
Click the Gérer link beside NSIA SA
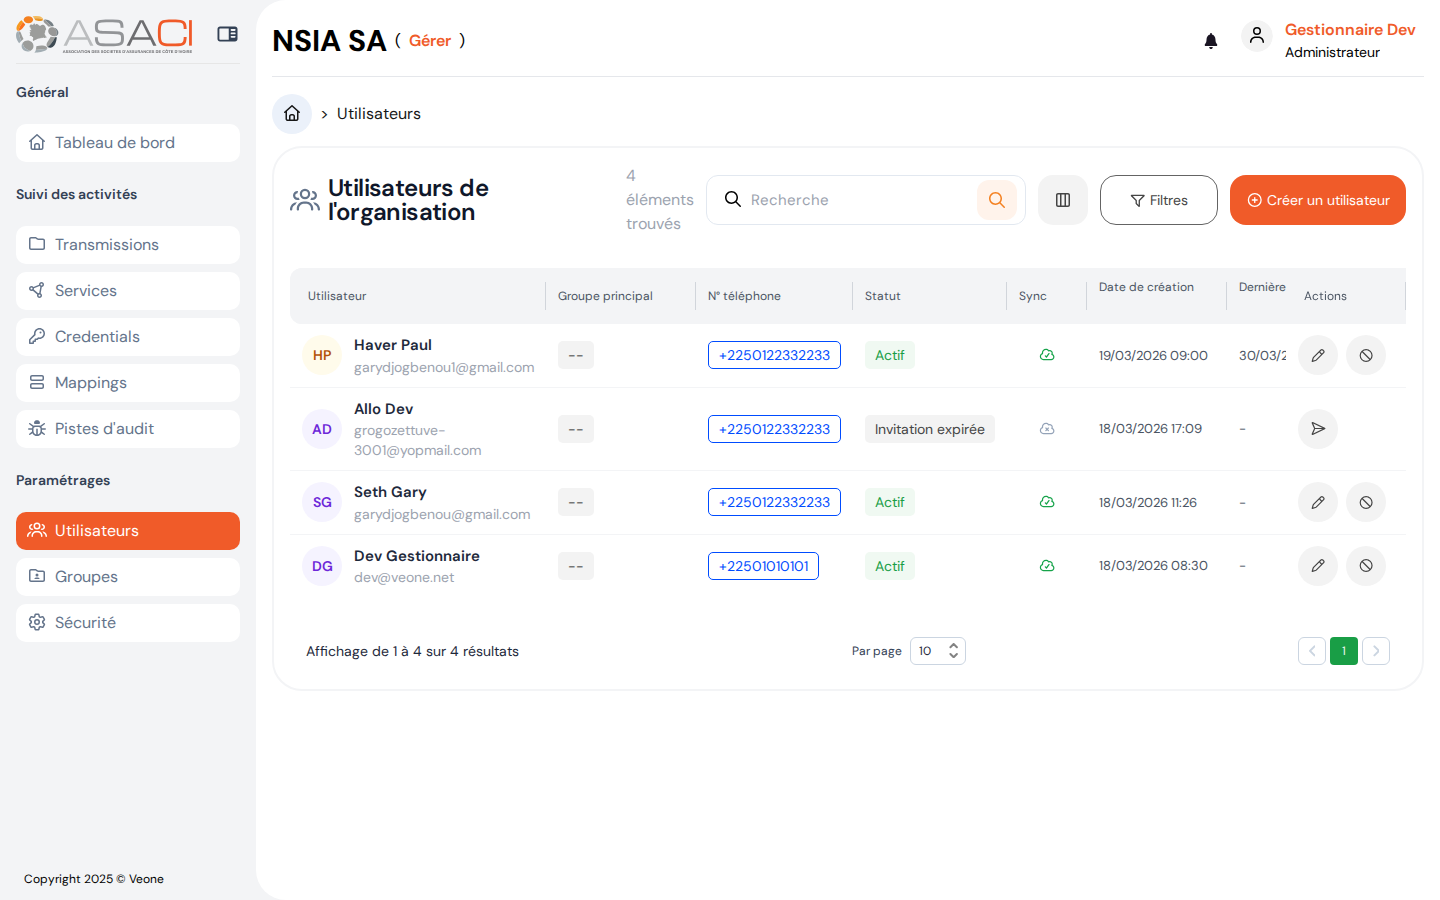coord(430,41)
